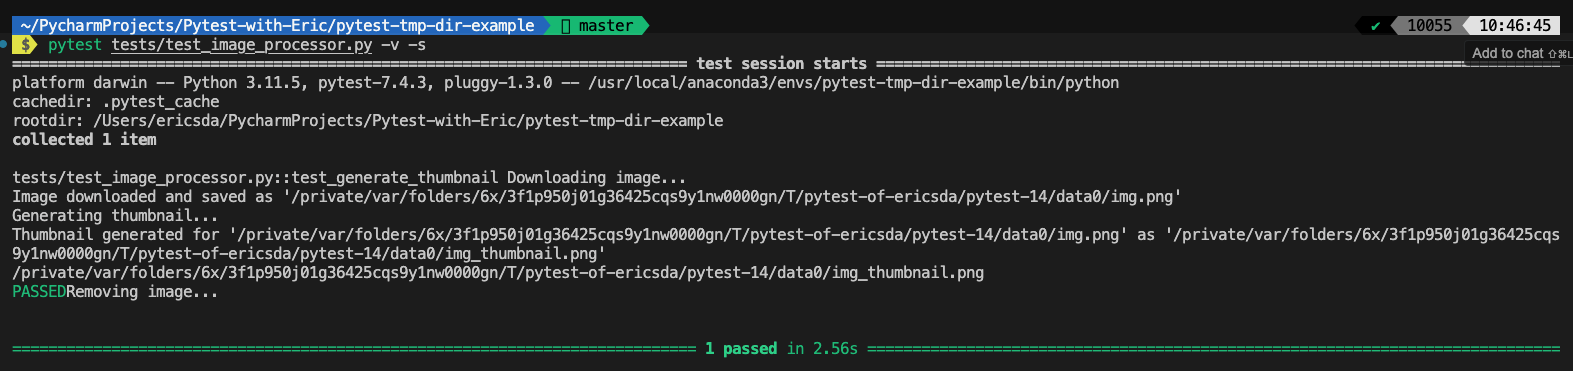Click the 'collected 1 item' line
Image resolution: width=1573 pixels, height=371 pixels.
click(84, 140)
